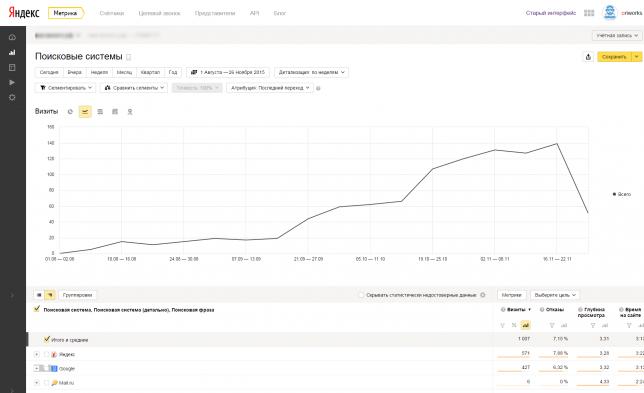Image resolution: width=644 pixels, height=393 pixels.
Task: Expand the Яндекс row in table
Action: (37, 354)
